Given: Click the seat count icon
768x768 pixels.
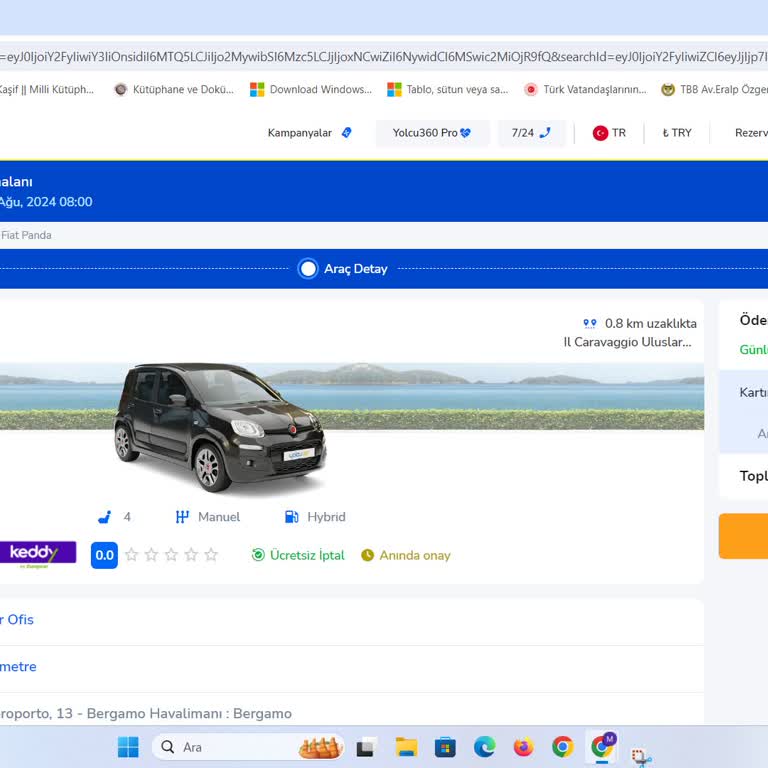Looking at the screenshot, I should 104,517.
